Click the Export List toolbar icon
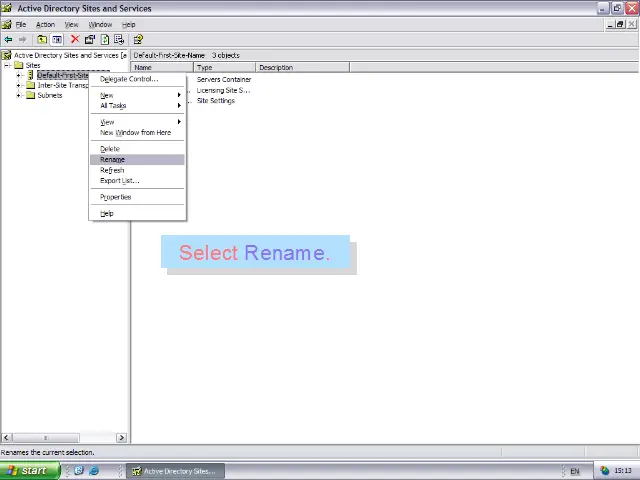 pyautogui.click(x=119, y=40)
